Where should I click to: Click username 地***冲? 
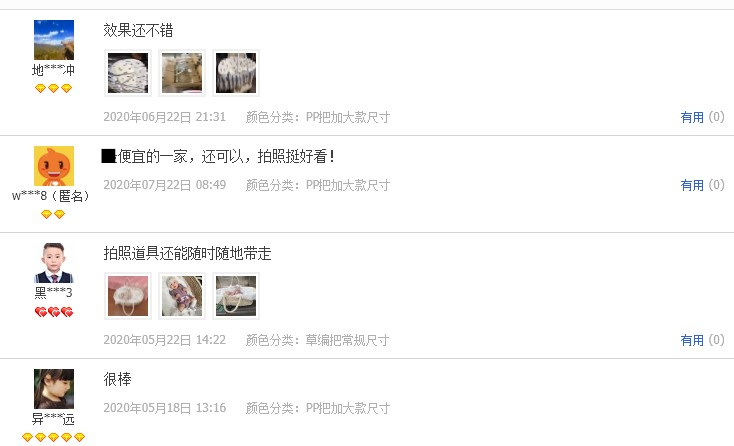[53, 70]
